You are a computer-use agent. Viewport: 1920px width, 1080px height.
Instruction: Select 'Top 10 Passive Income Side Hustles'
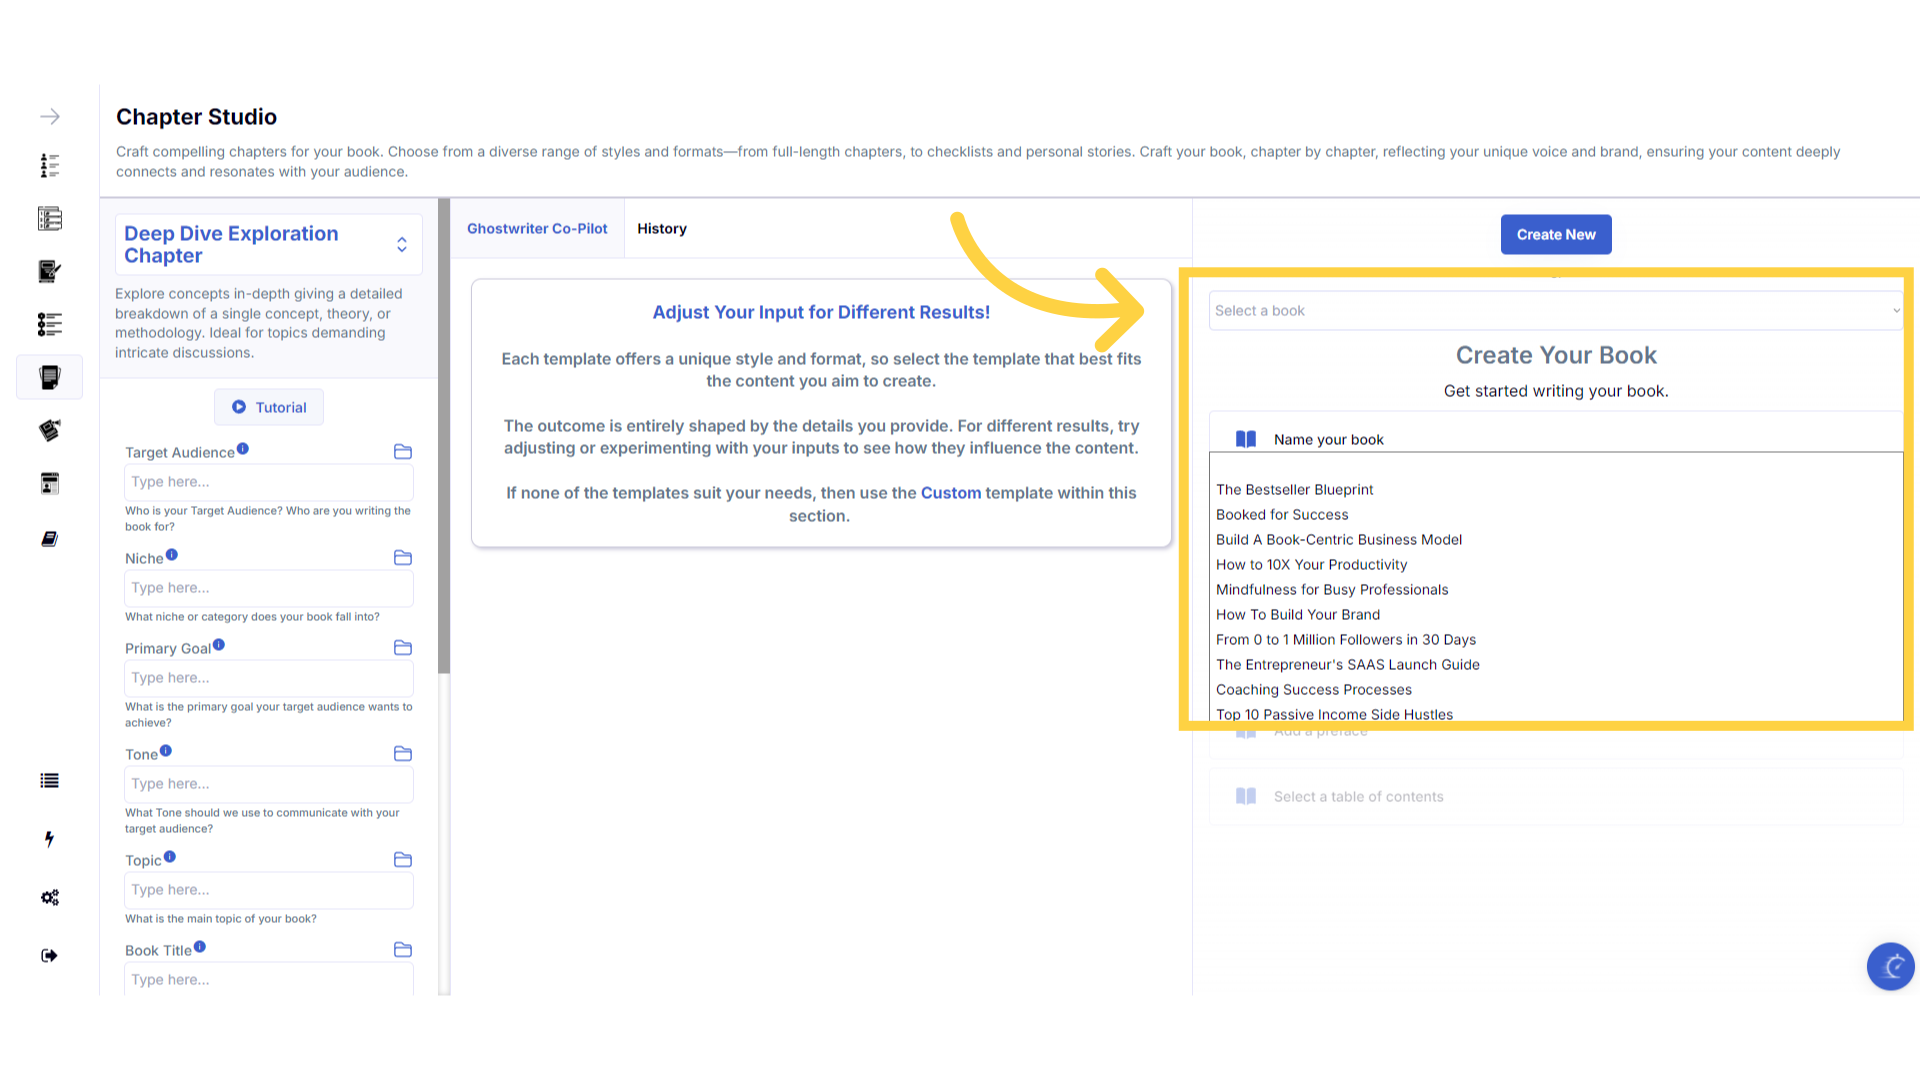tap(1334, 714)
